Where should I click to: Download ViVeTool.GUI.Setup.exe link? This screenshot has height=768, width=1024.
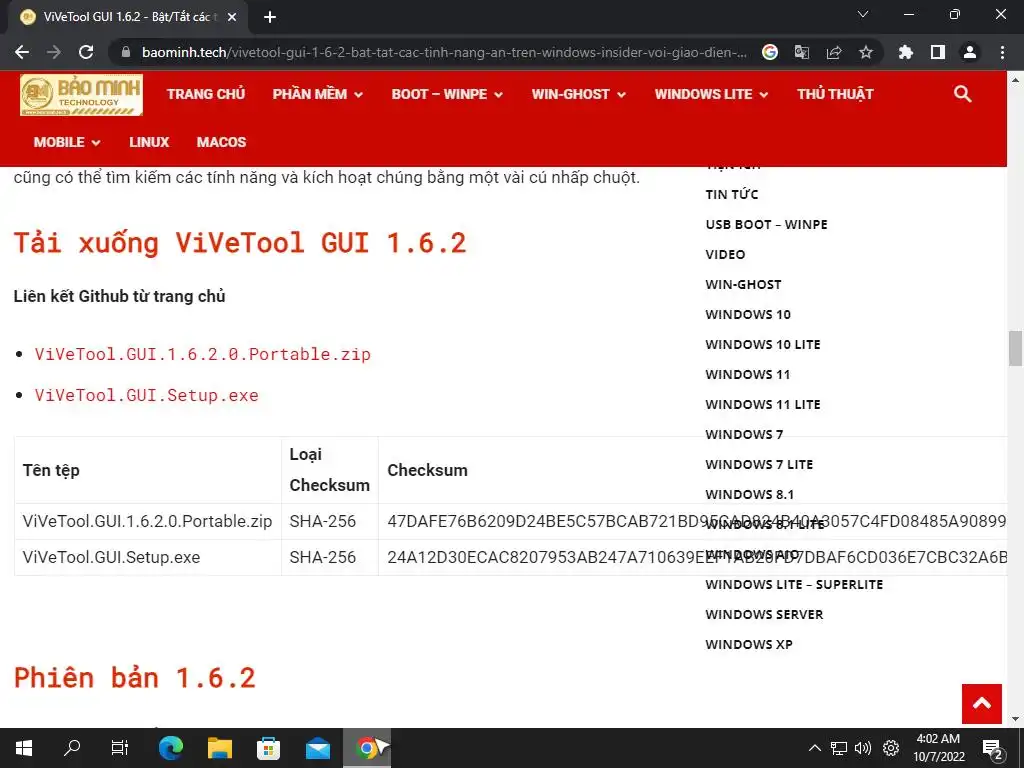click(146, 395)
